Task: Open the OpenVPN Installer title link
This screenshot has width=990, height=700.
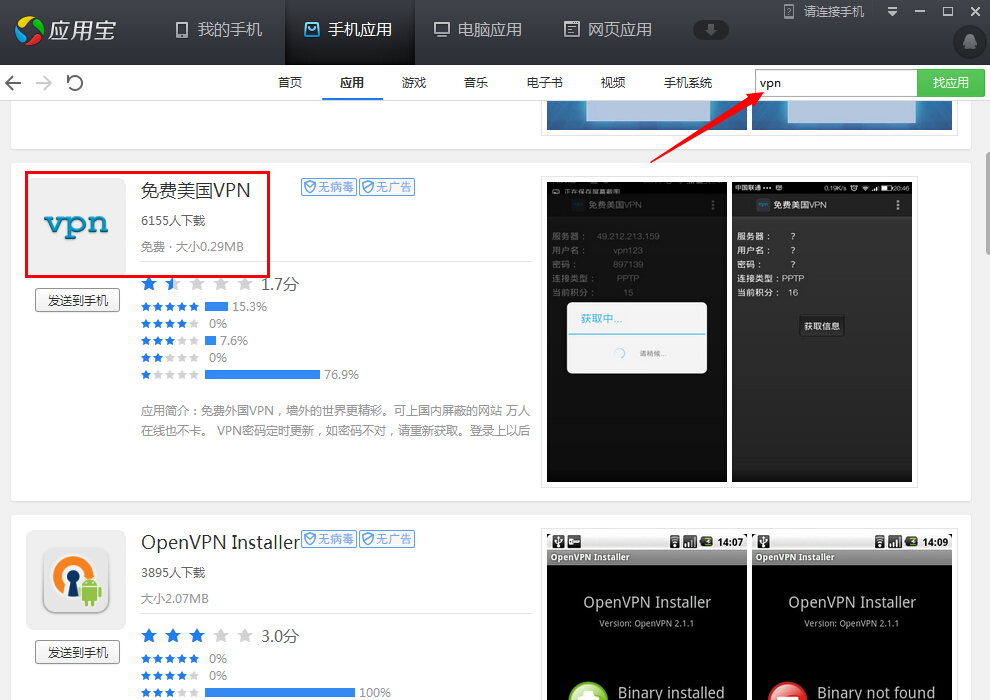Action: (220, 542)
